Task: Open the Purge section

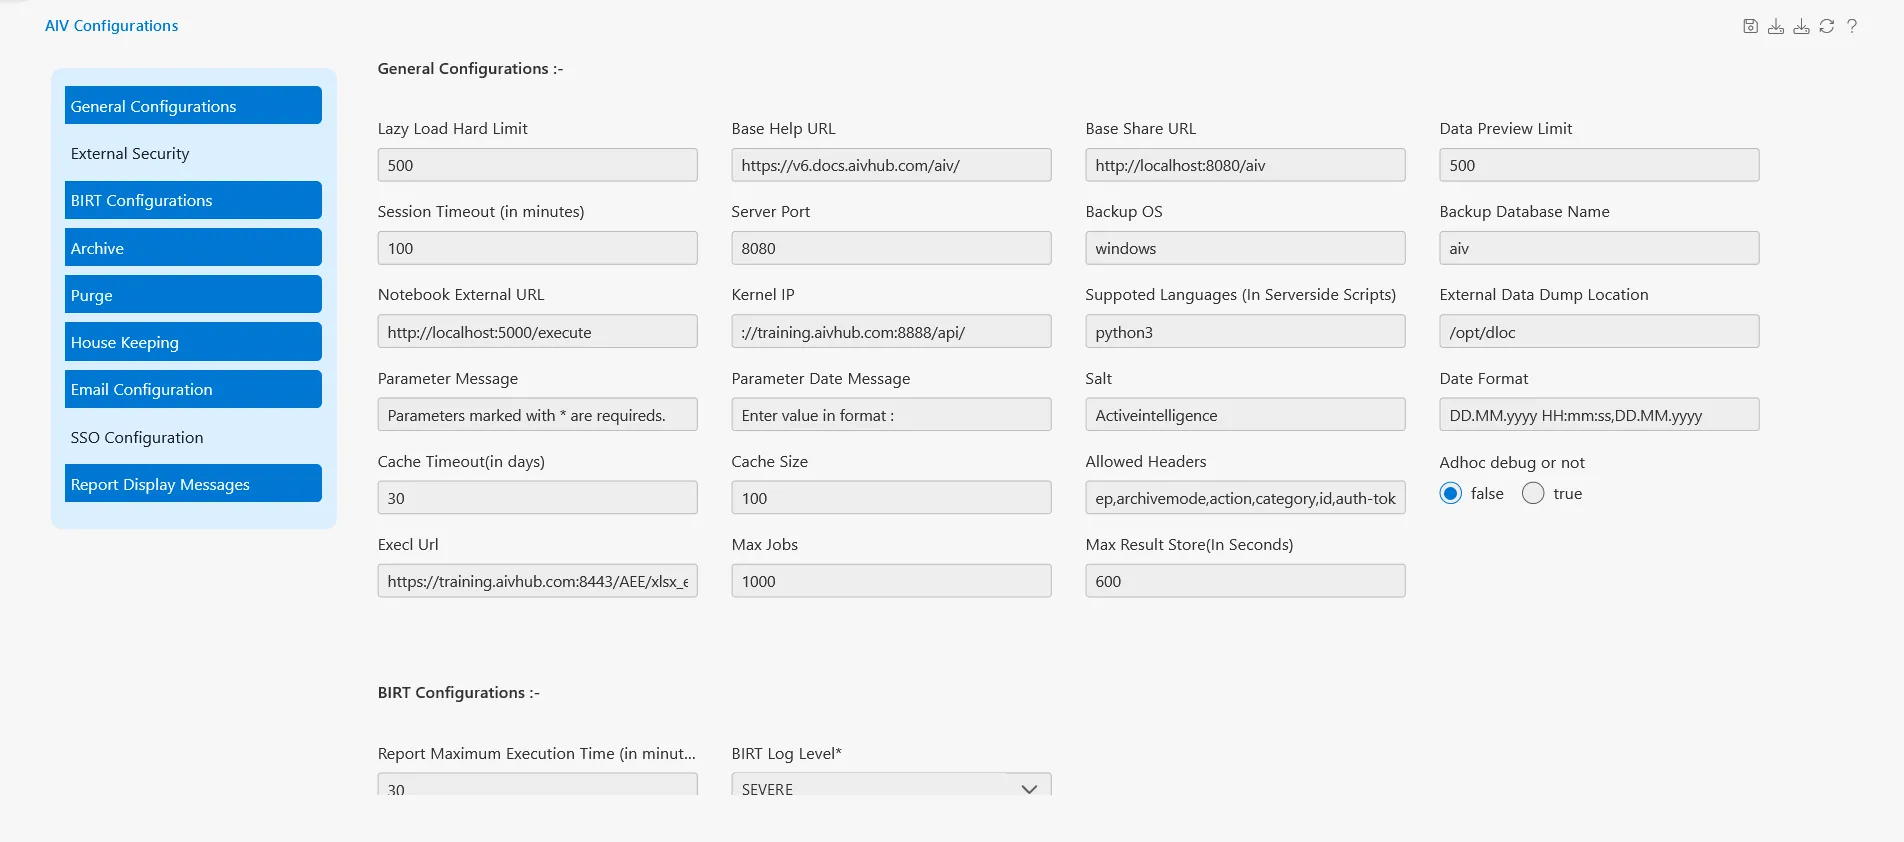Action: [x=193, y=294]
